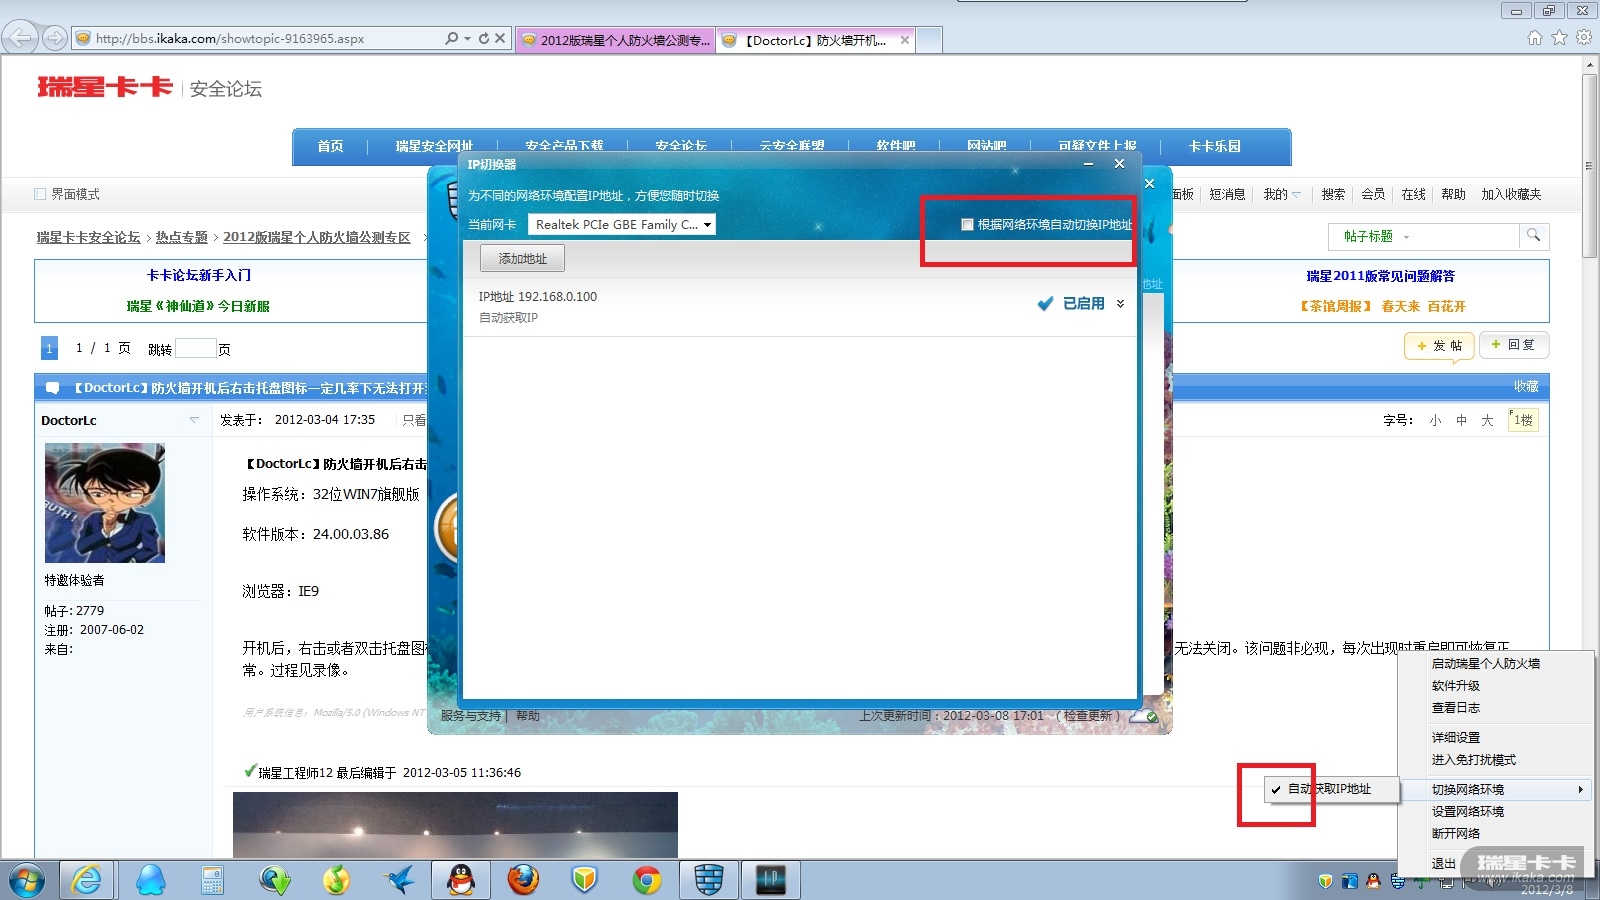Switch to the 2012版瑞星个人防火墙公测专 browser tab
The width and height of the screenshot is (1600, 900).
(x=616, y=40)
